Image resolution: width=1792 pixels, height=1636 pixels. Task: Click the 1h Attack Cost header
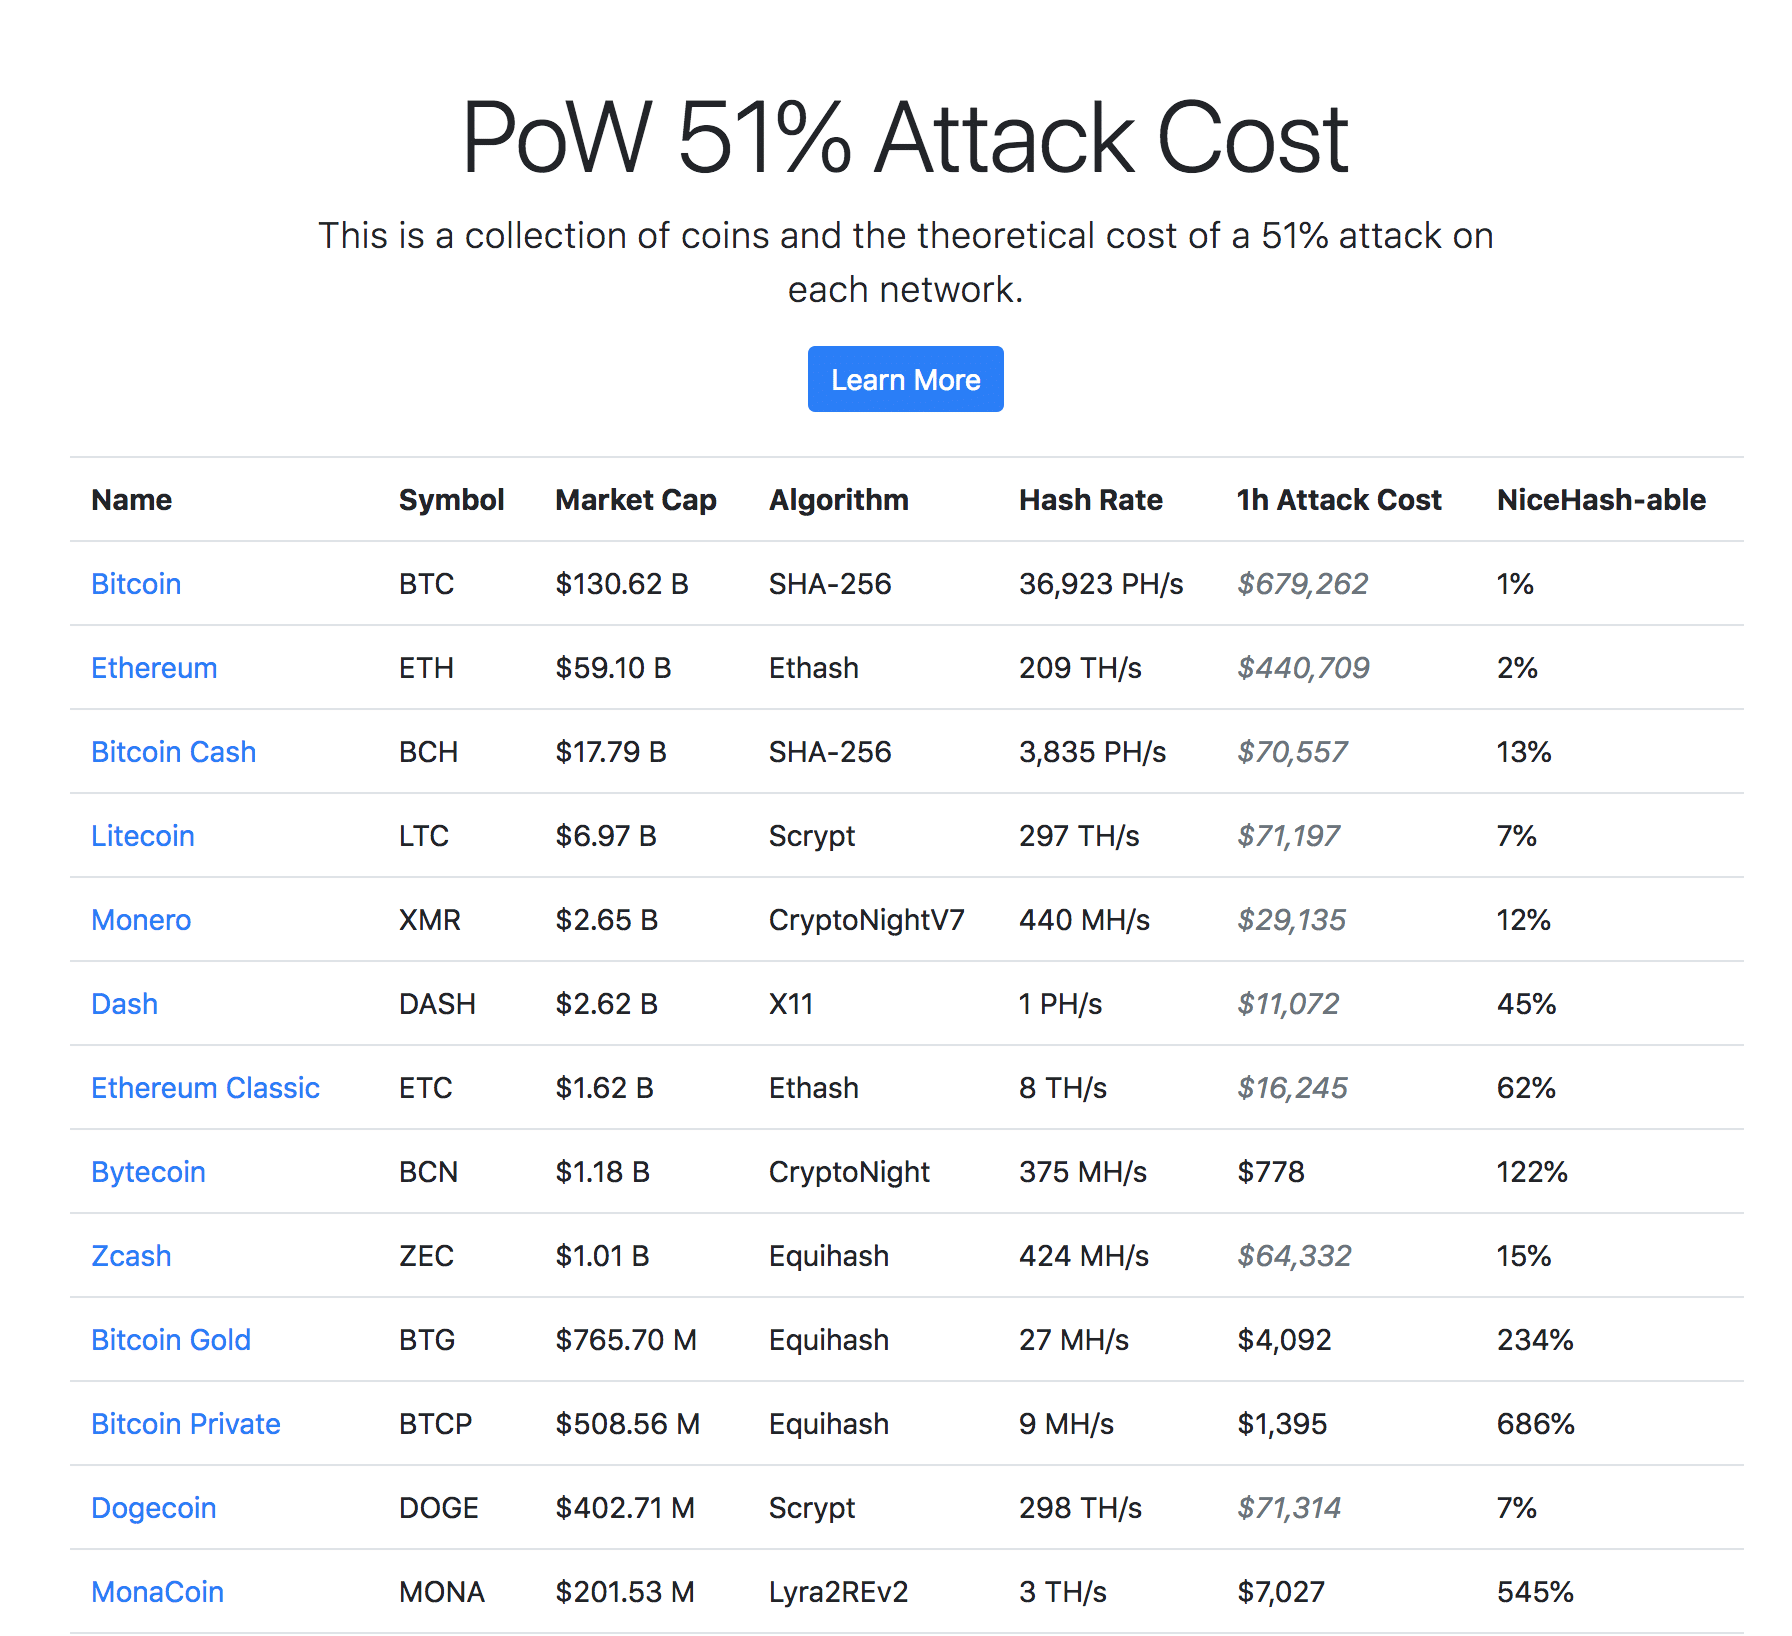(1339, 500)
